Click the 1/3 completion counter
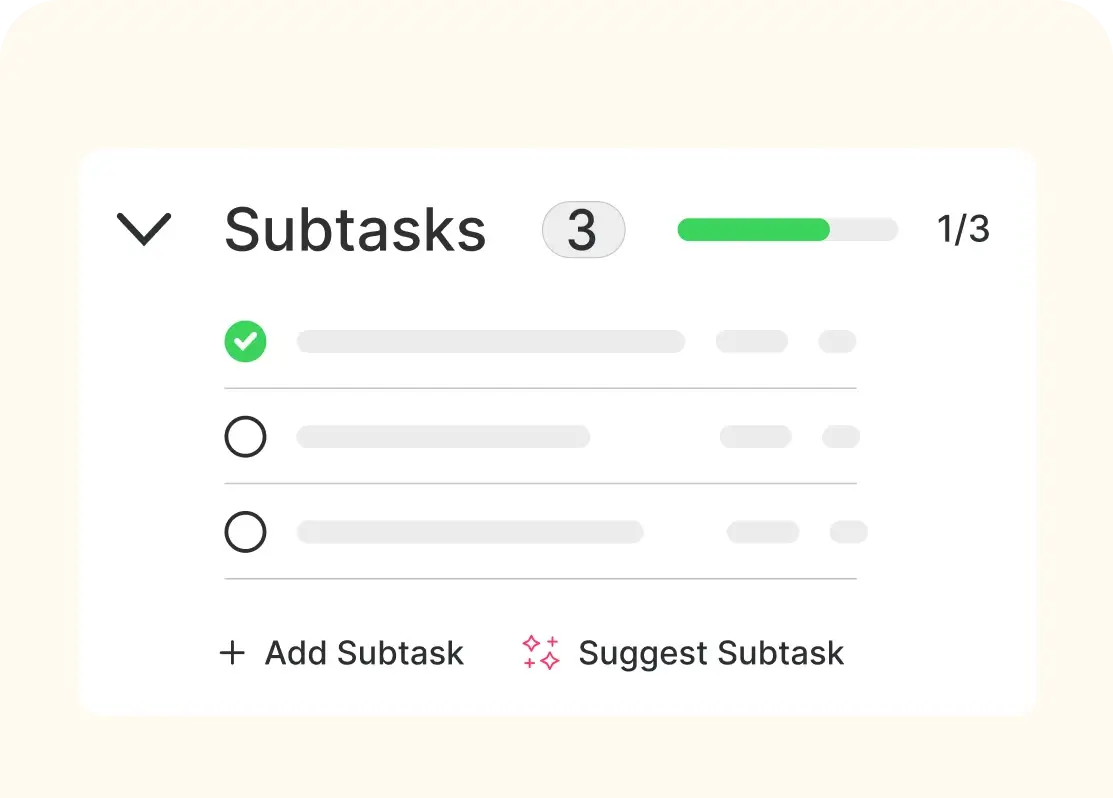Screen dimensions: 1113x798 pyautogui.click(x=963, y=230)
